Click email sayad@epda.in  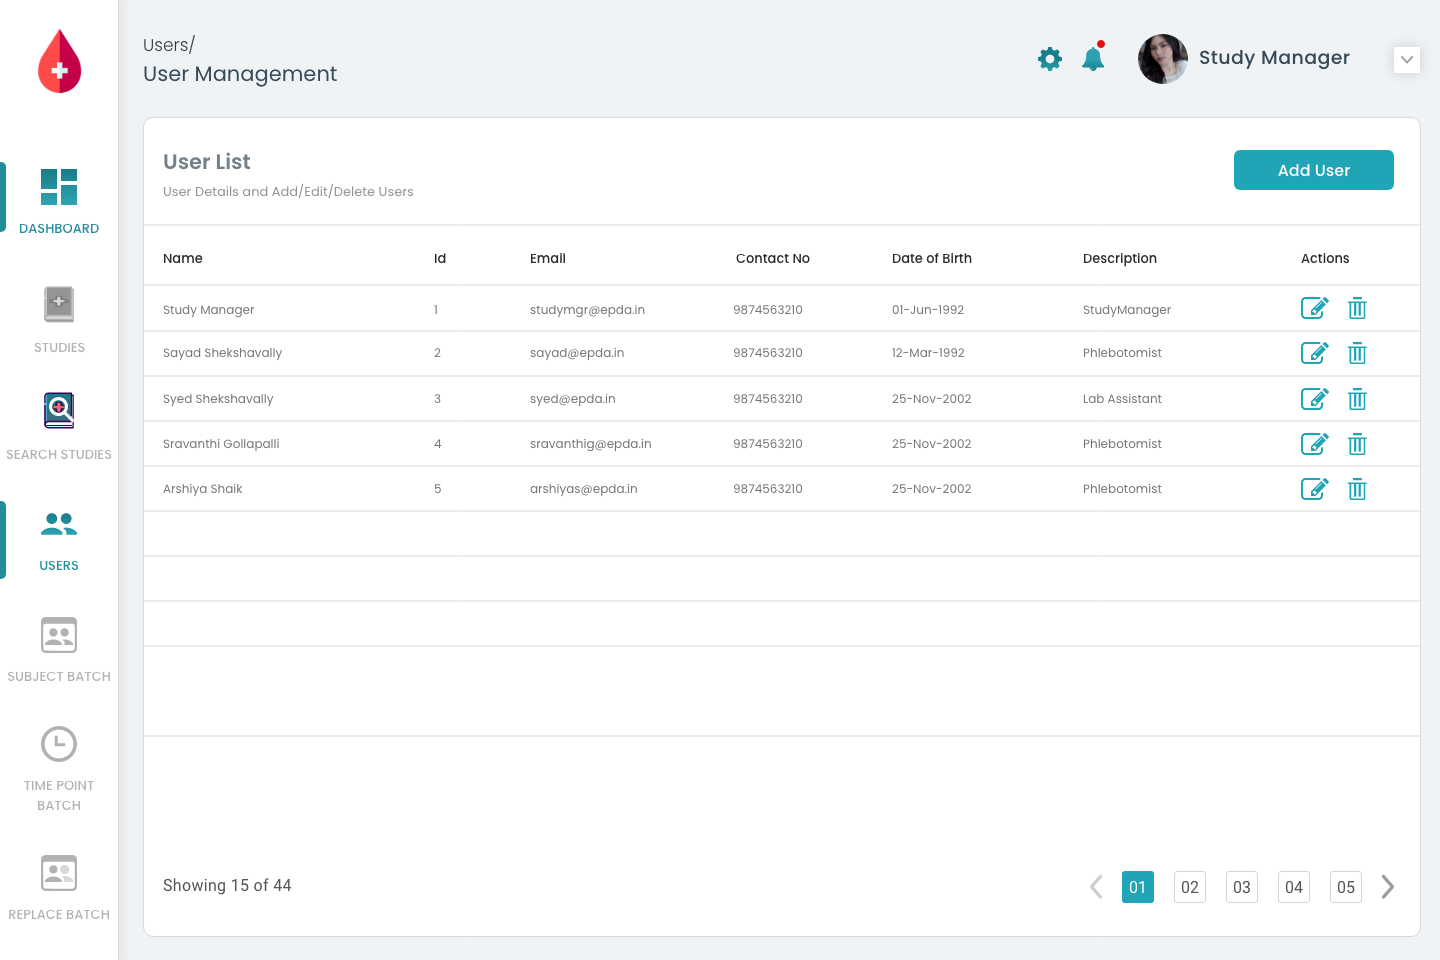(577, 353)
